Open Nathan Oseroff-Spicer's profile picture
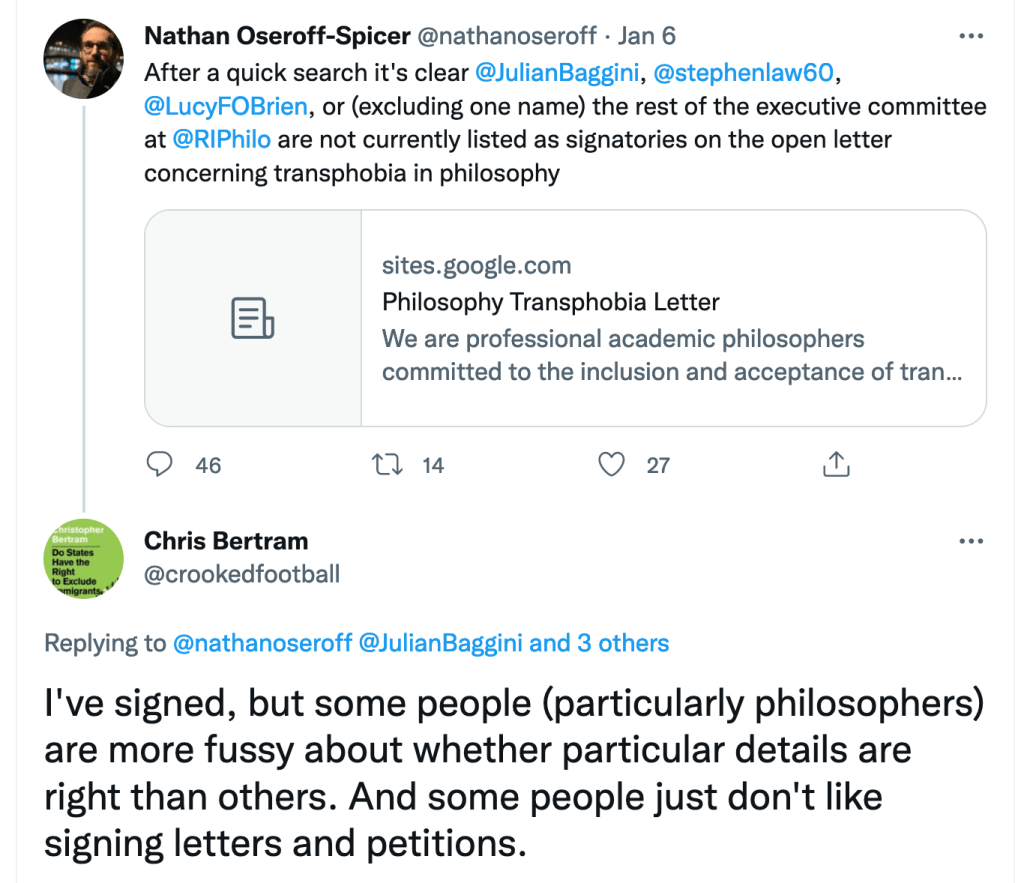This screenshot has height=883, width=1024. 84,58
